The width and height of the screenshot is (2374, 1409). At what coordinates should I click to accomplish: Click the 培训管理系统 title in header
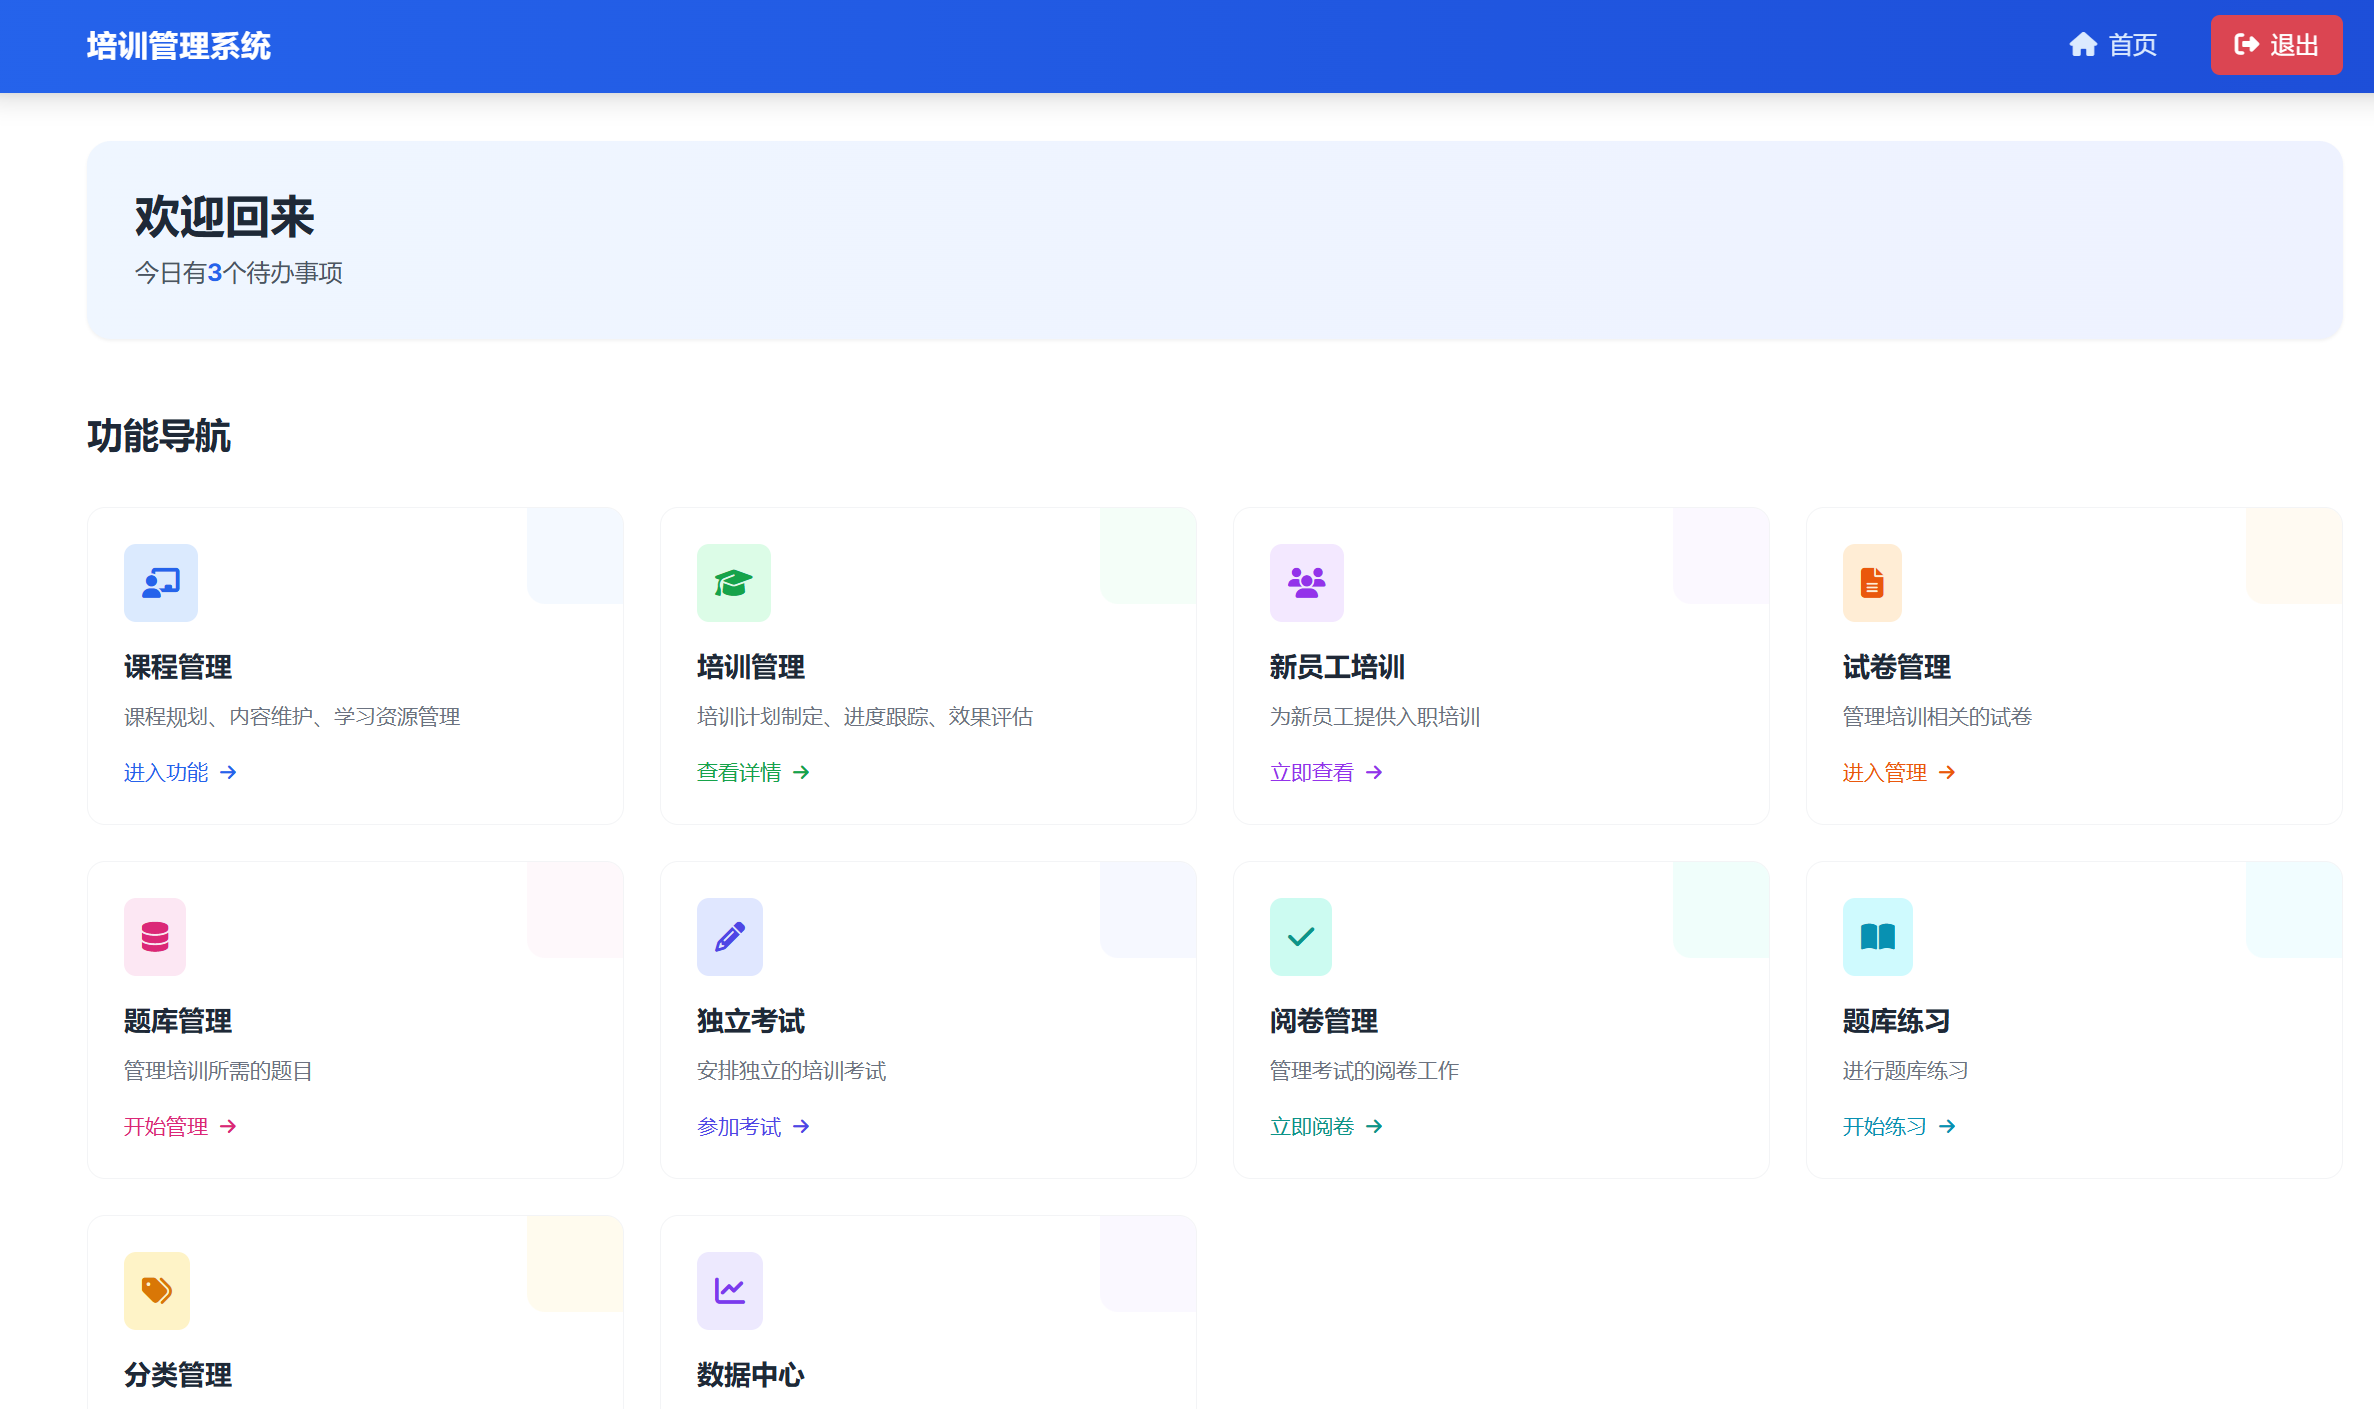[x=178, y=46]
